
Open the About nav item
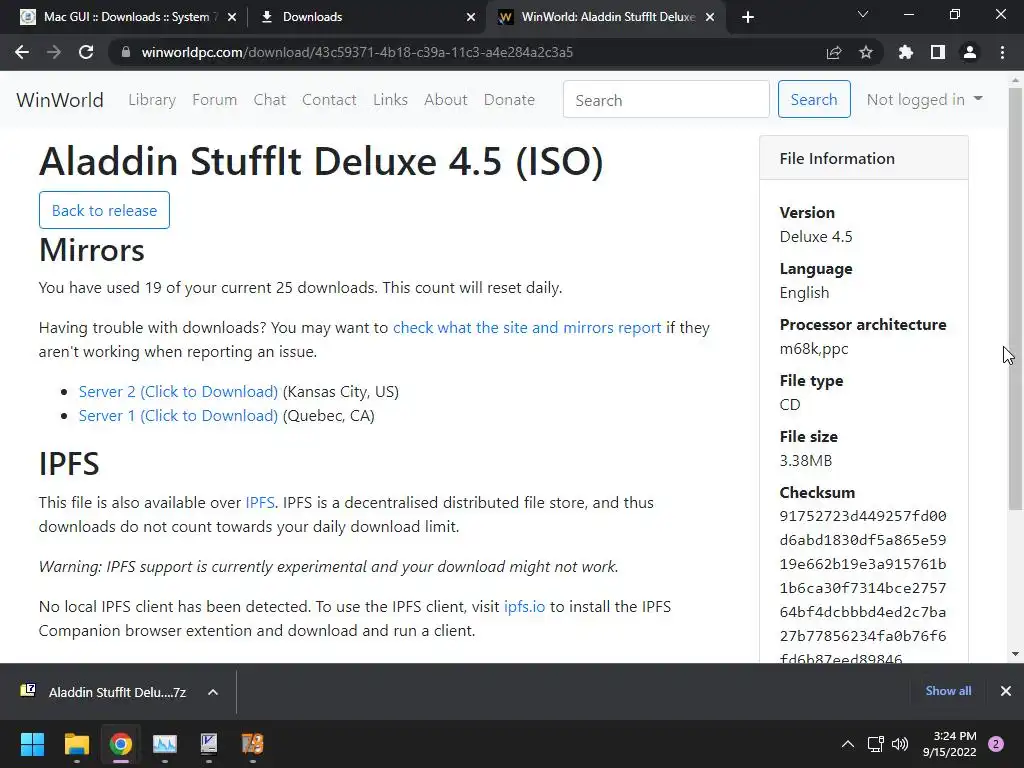tap(446, 100)
